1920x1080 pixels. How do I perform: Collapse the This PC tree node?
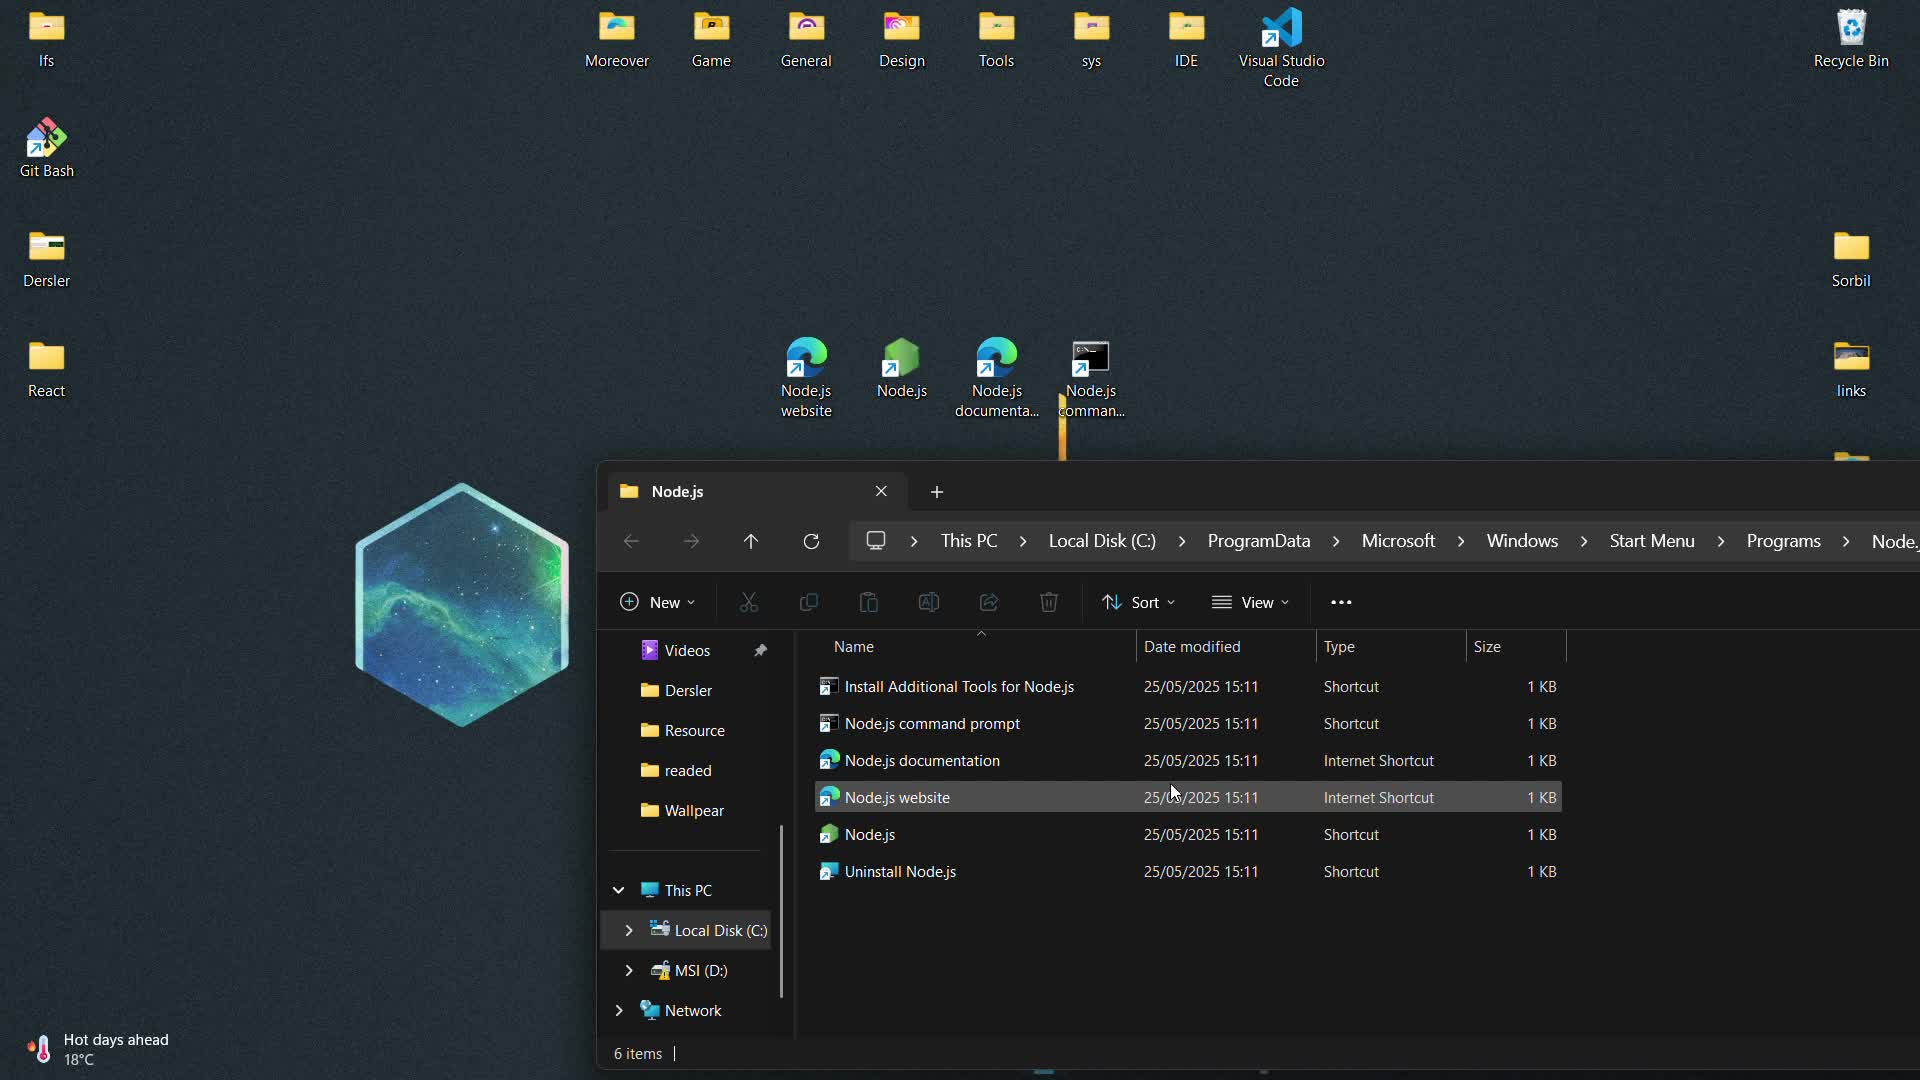[x=619, y=890]
